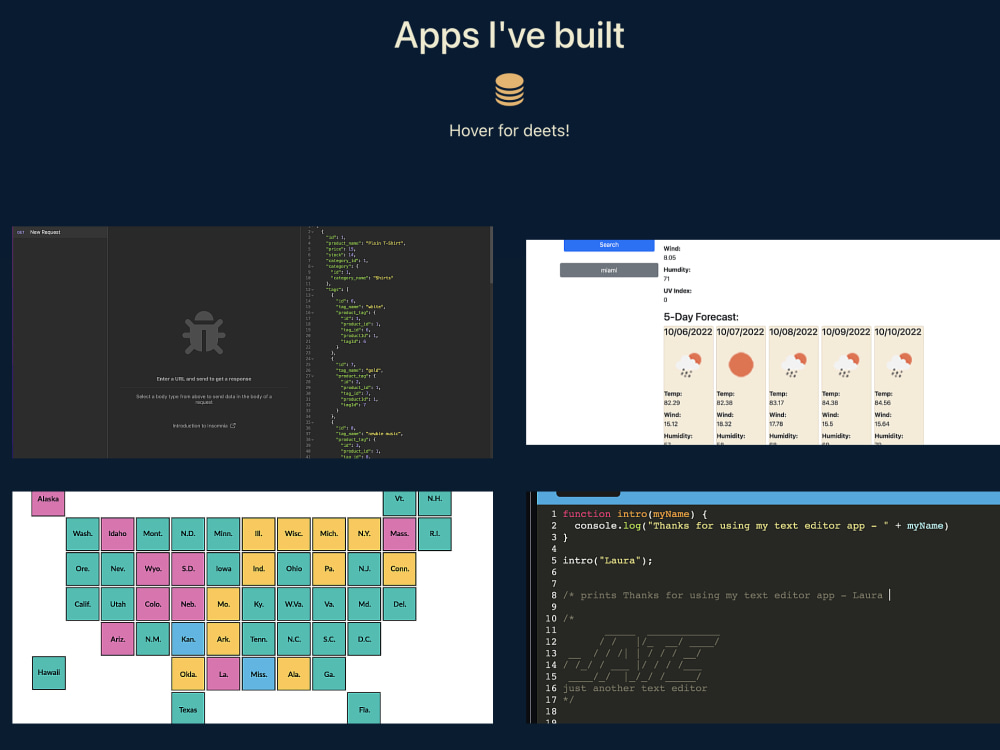Click the Ga. state tile
1000x750 pixels.
[x=329, y=674]
